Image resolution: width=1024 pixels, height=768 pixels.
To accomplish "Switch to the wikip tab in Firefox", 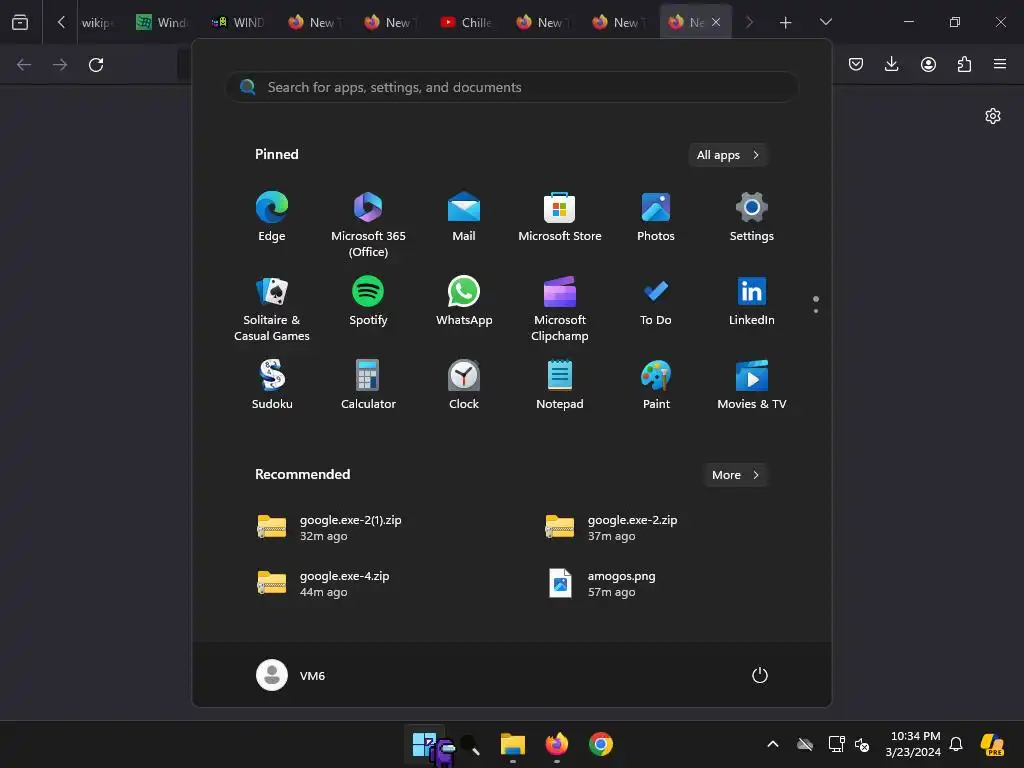I will [98, 22].
